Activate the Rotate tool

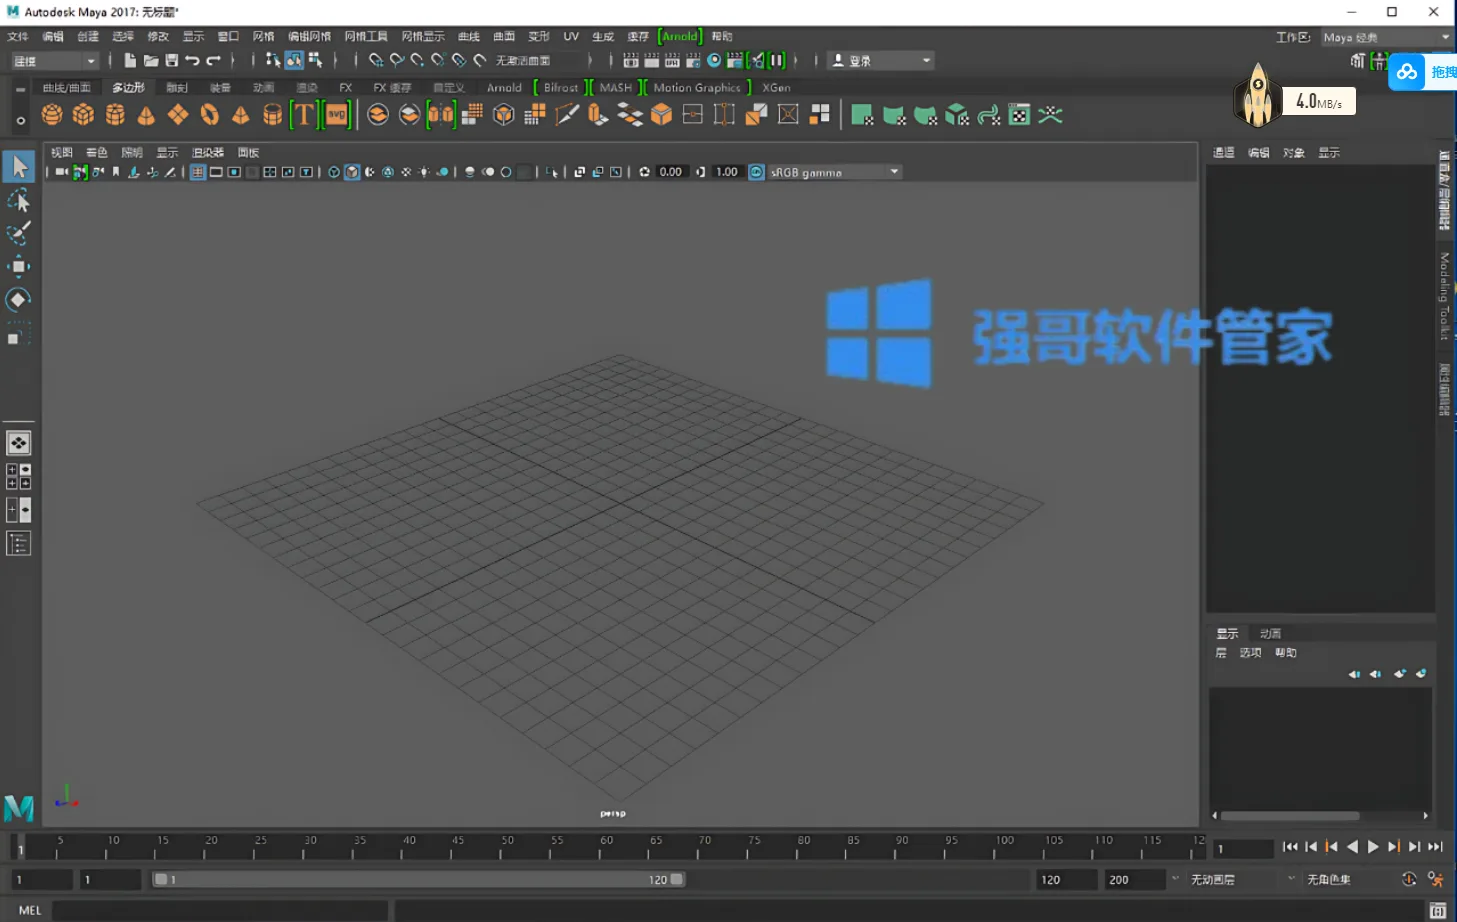coord(19,299)
